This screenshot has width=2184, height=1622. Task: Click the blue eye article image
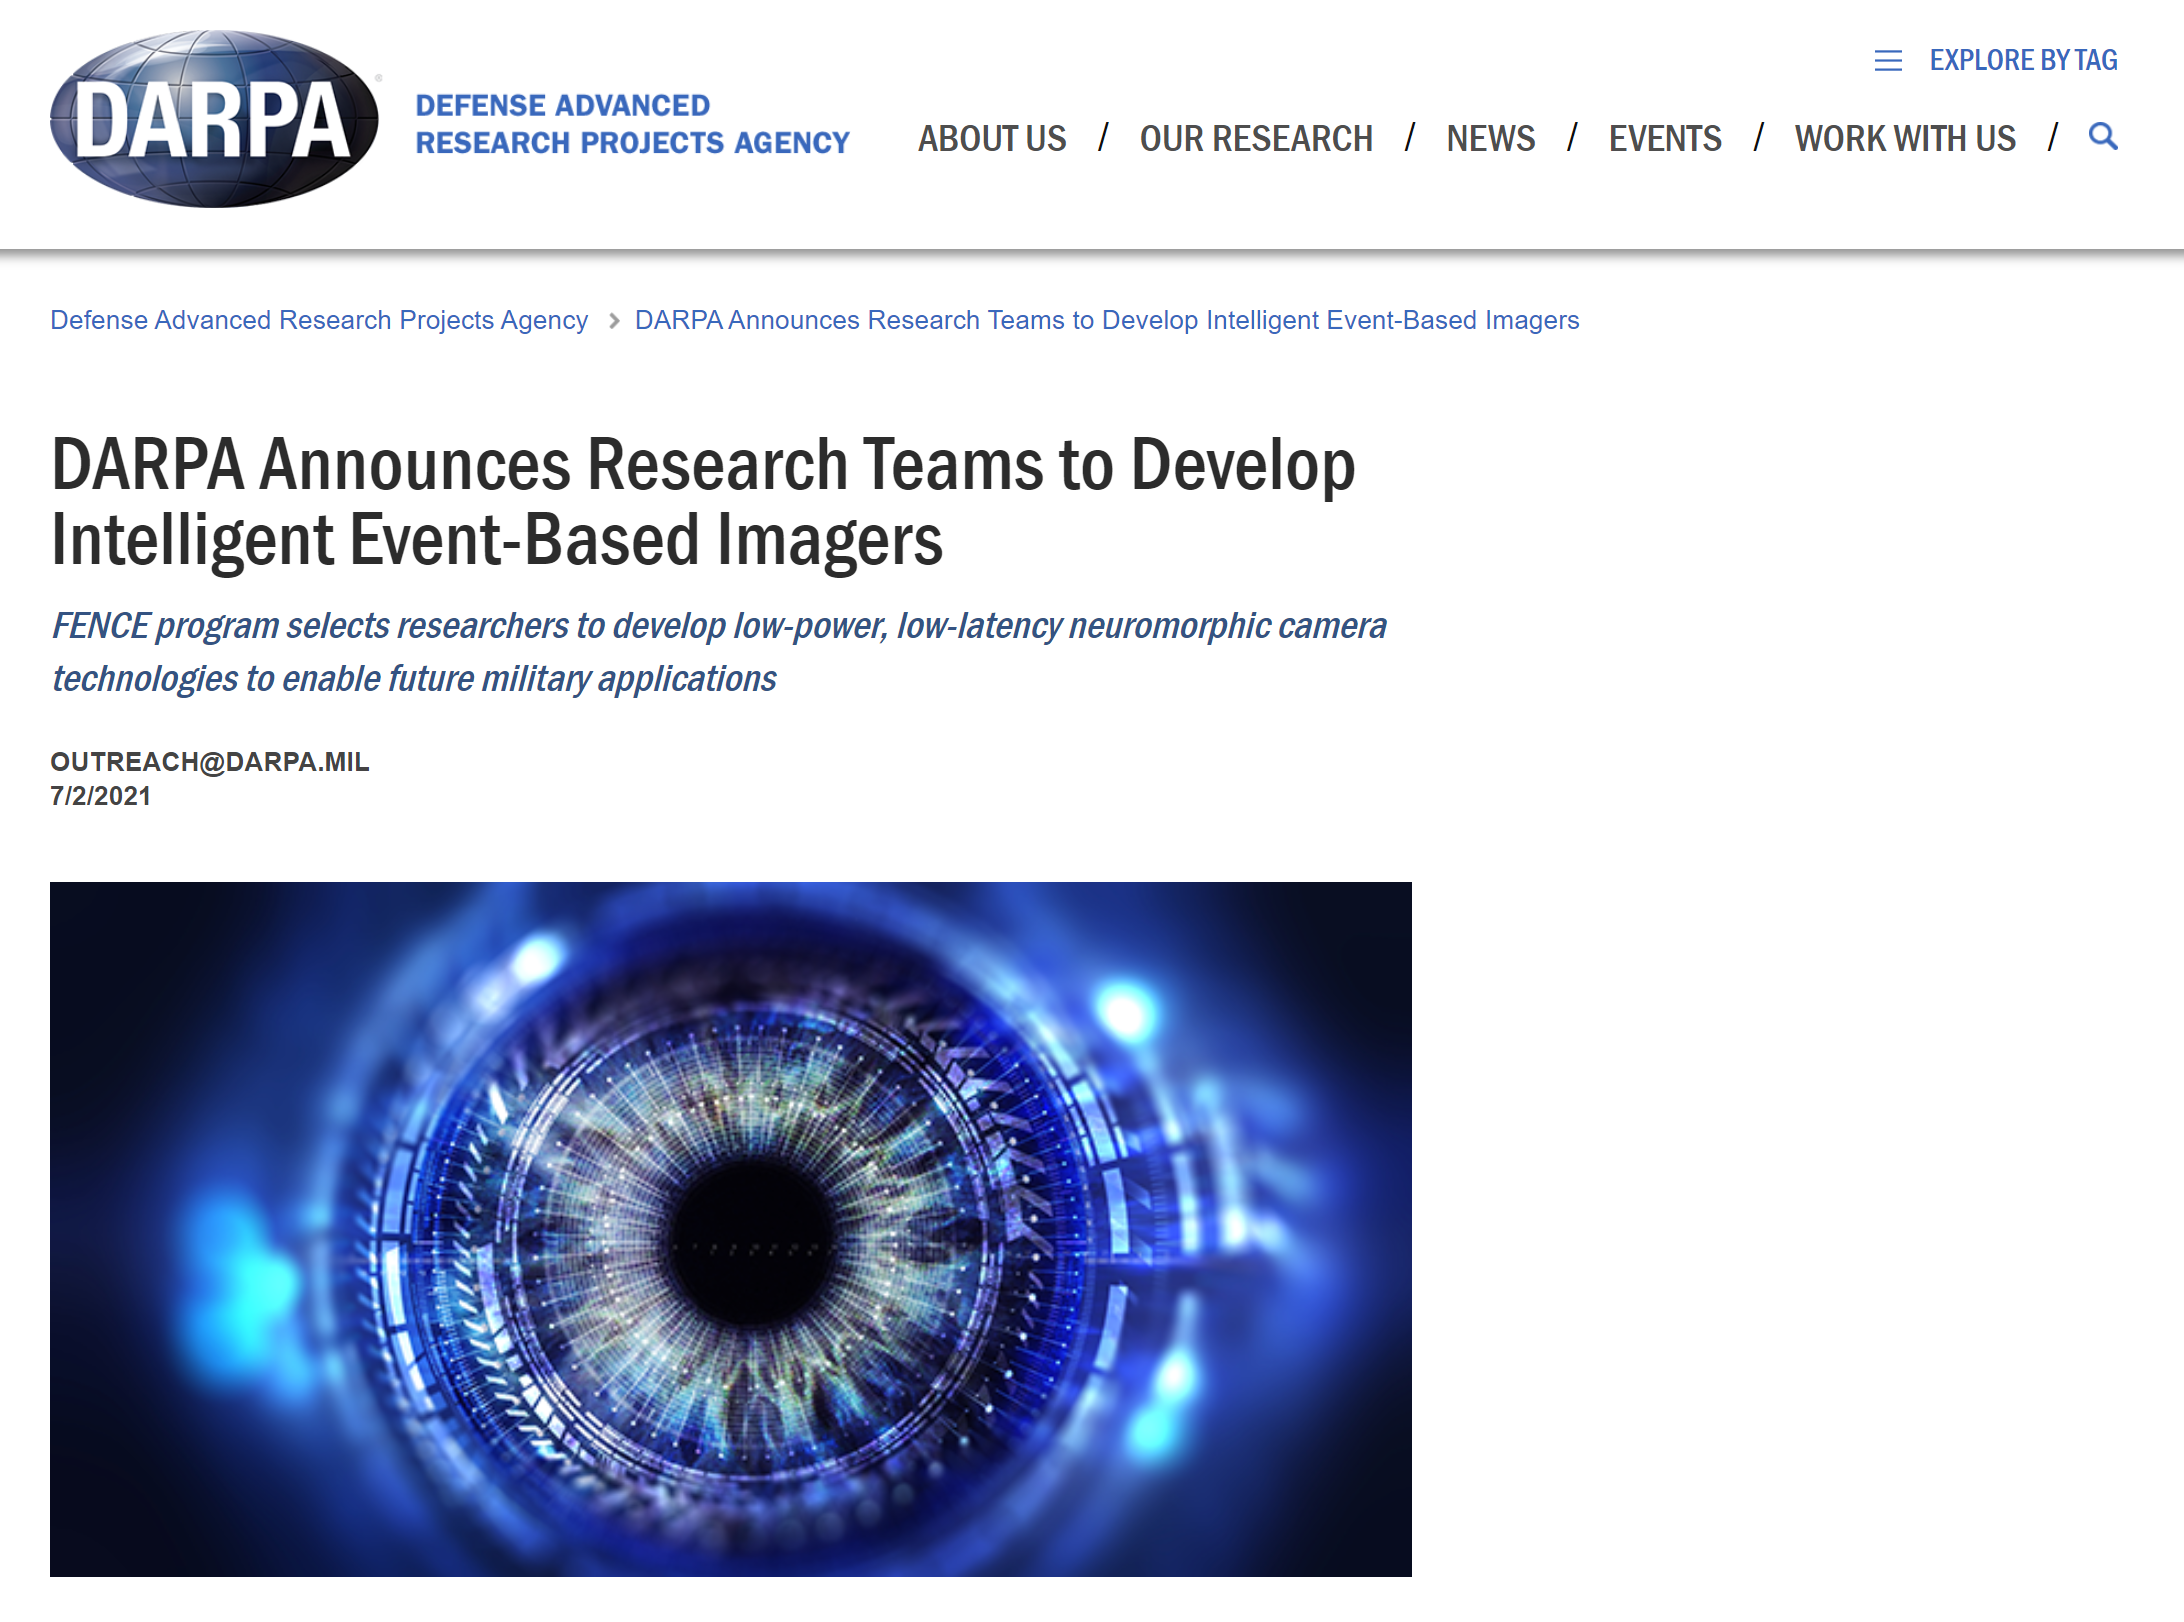pyautogui.click(x=730, y=1228)
